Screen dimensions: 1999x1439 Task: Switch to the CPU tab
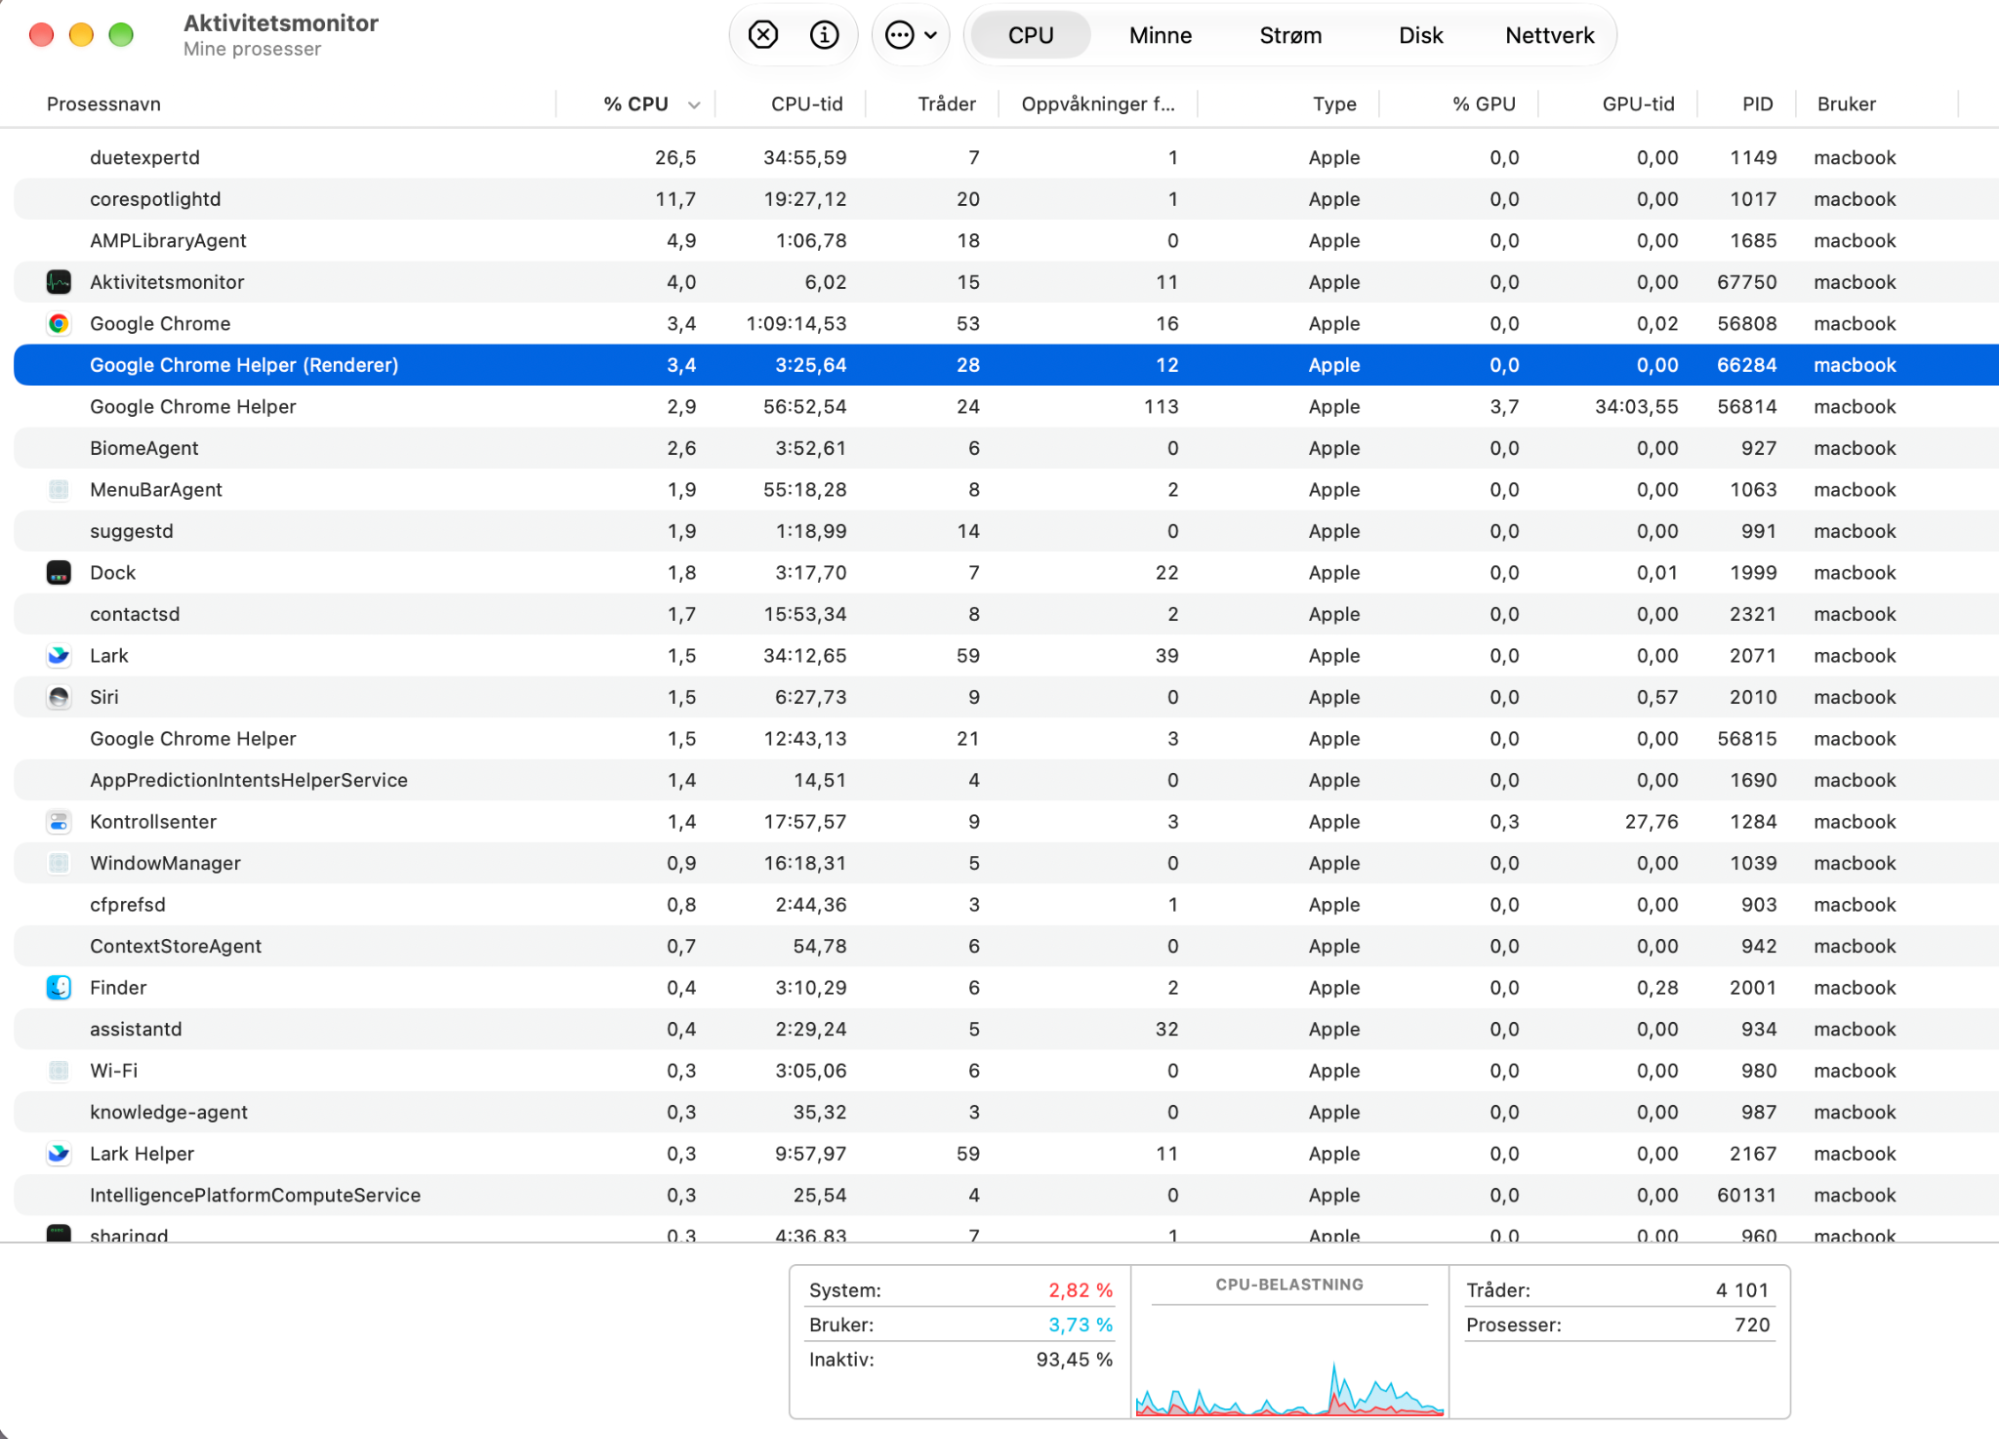tap(1030, 35)
